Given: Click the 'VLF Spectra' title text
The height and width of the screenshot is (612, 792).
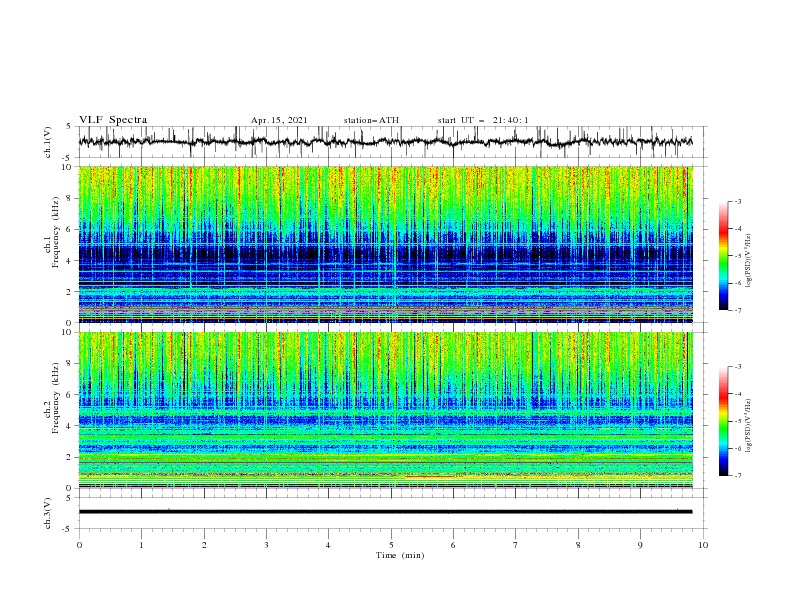Looking at the screenshot, I should [113, 120].
